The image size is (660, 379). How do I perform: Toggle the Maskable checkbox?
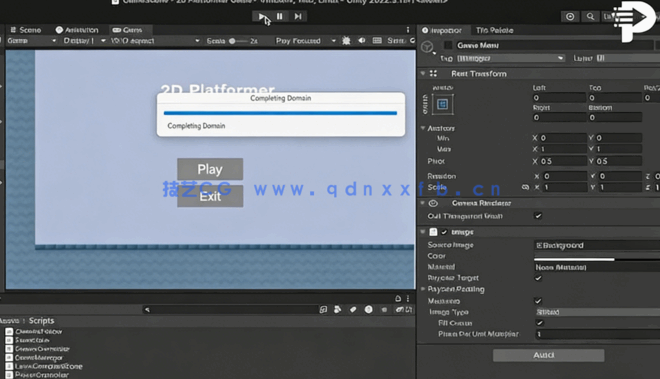pos(538,301)
